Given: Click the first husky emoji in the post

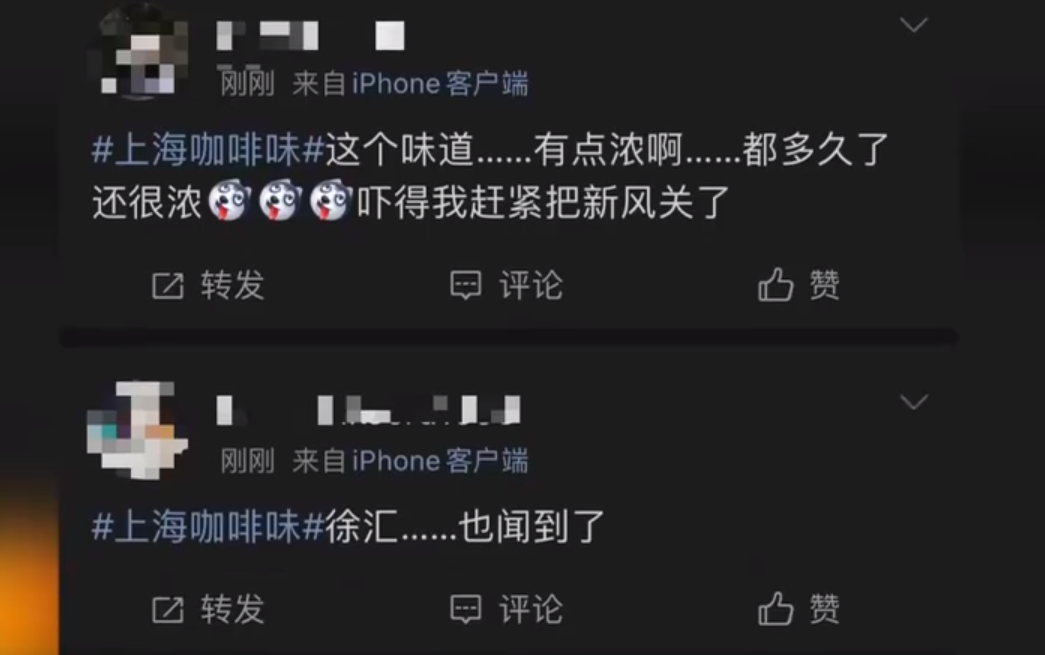Looking at the screenshot, I should [x=230, y=201].
